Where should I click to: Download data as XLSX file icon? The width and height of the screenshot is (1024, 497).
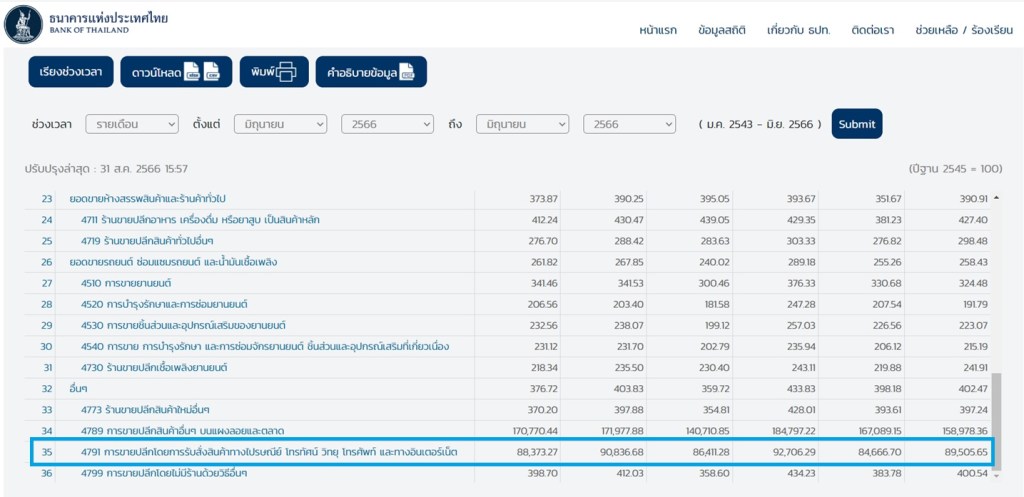pyautogui.click(x=192, y=72)
